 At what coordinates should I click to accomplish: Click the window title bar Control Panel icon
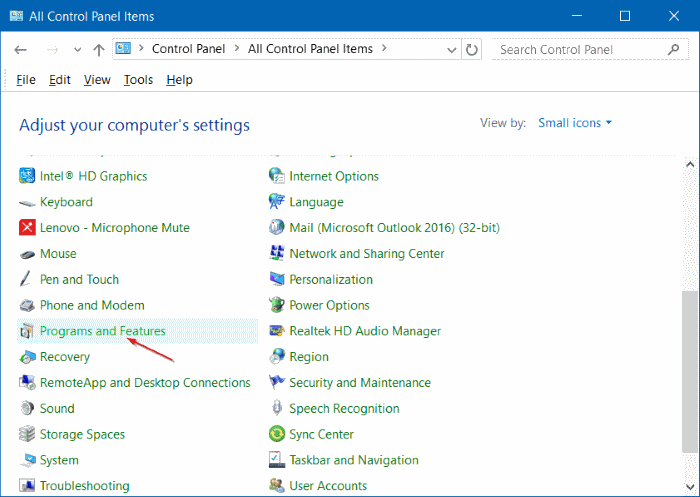pyautogui.click(x=17, y=16)
